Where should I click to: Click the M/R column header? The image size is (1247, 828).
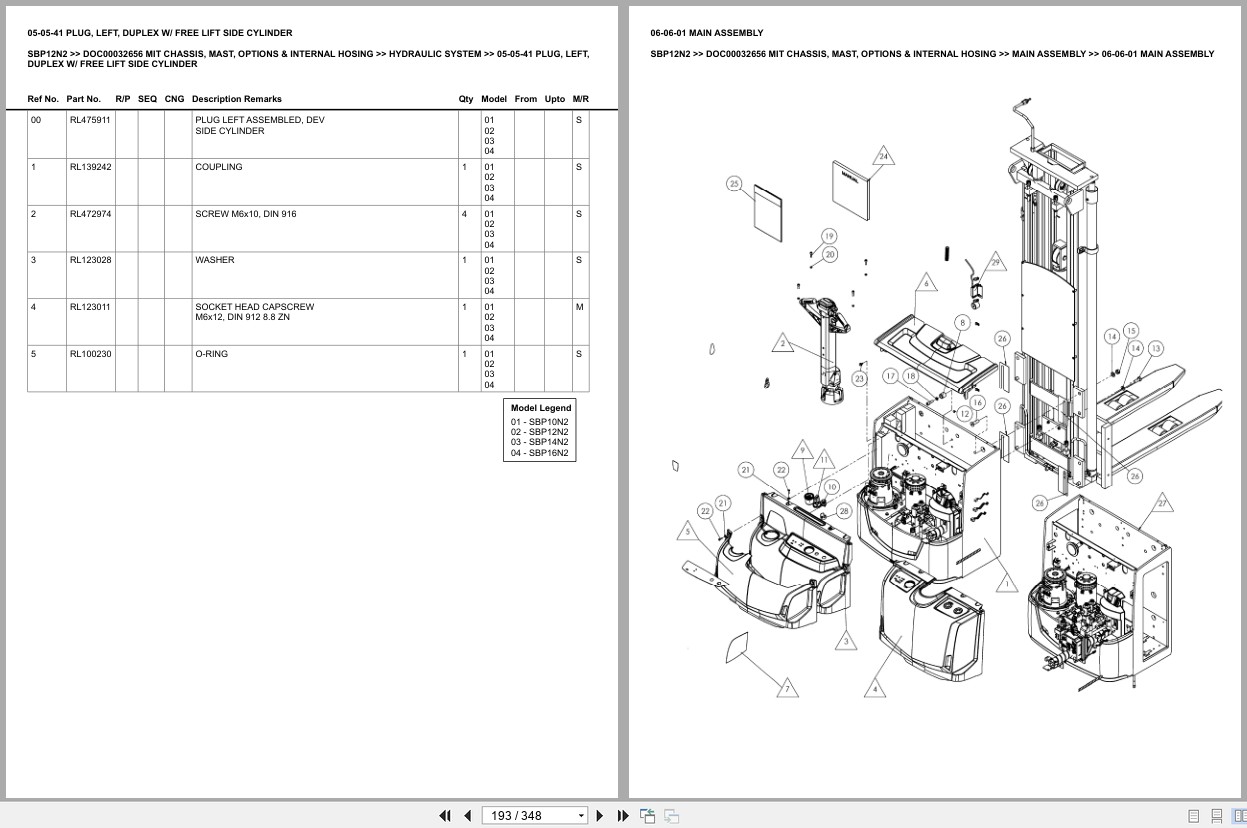[x=581, y=99]
